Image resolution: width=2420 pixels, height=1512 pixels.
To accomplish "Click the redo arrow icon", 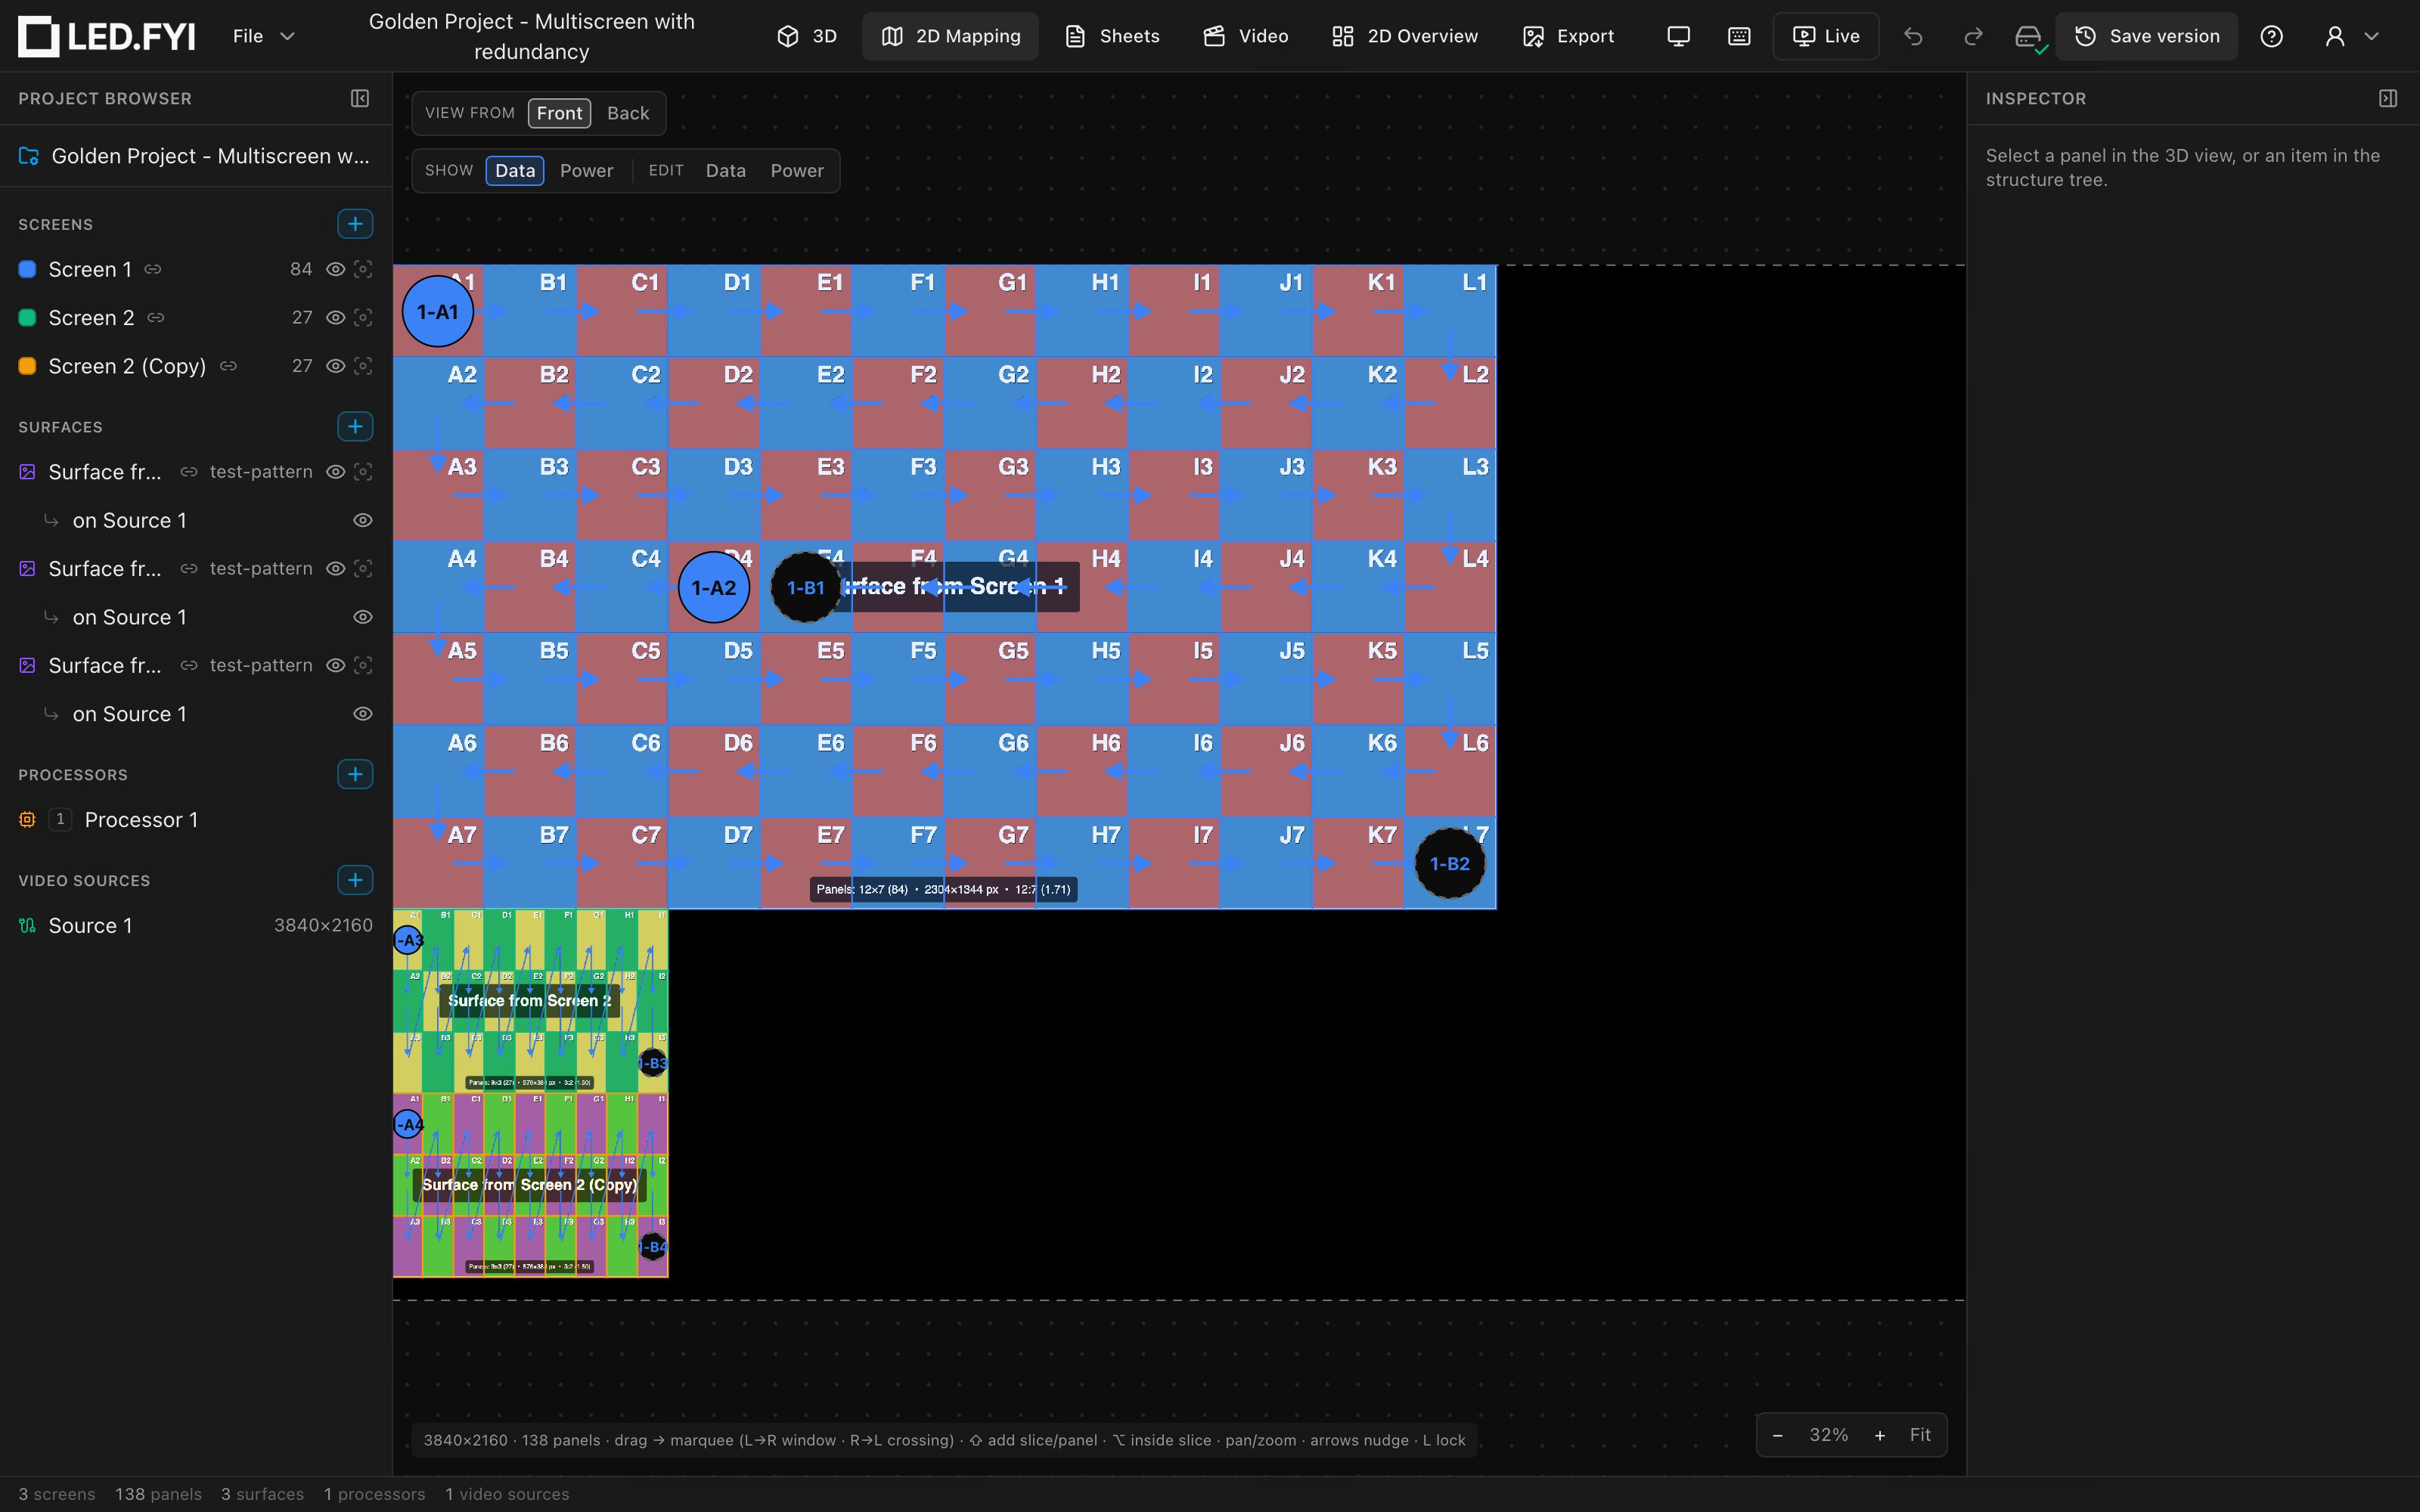I will pos(1973,36).
